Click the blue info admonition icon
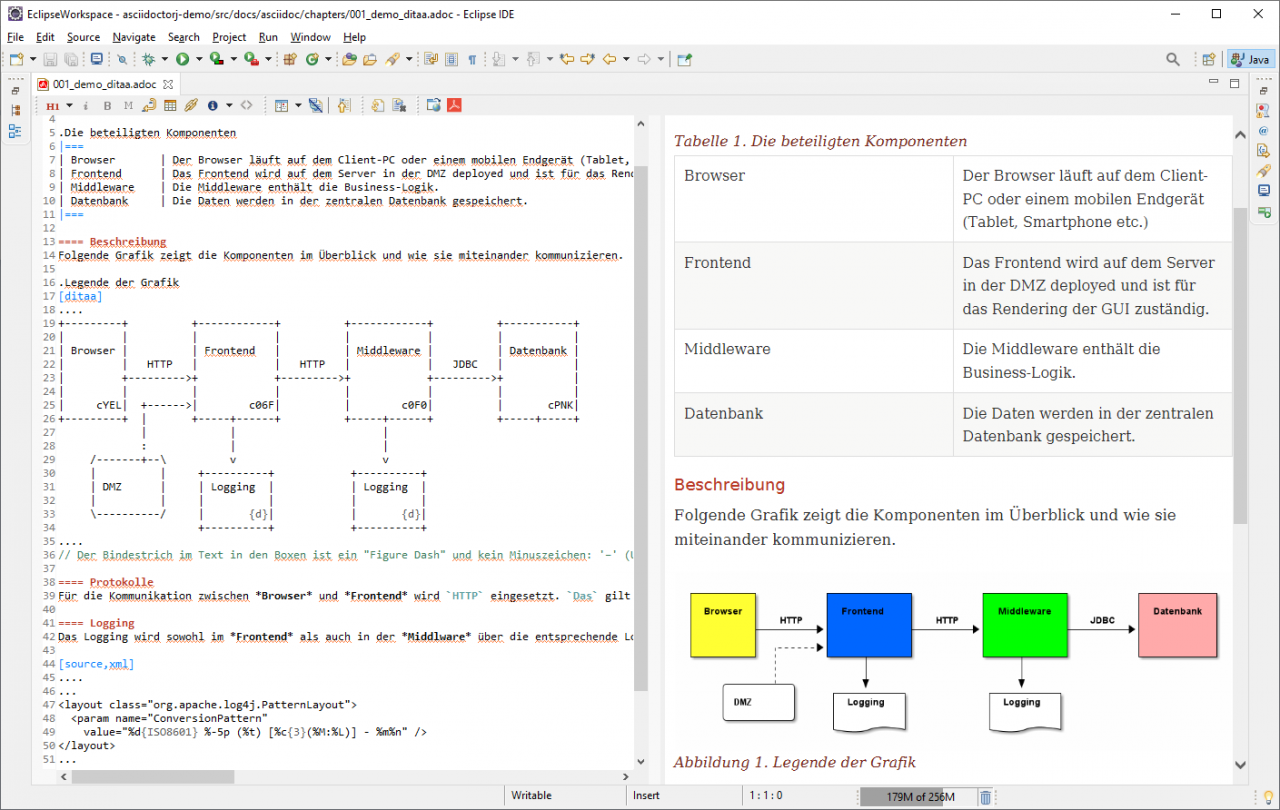1280x810 pixels. tap(213, 105)
